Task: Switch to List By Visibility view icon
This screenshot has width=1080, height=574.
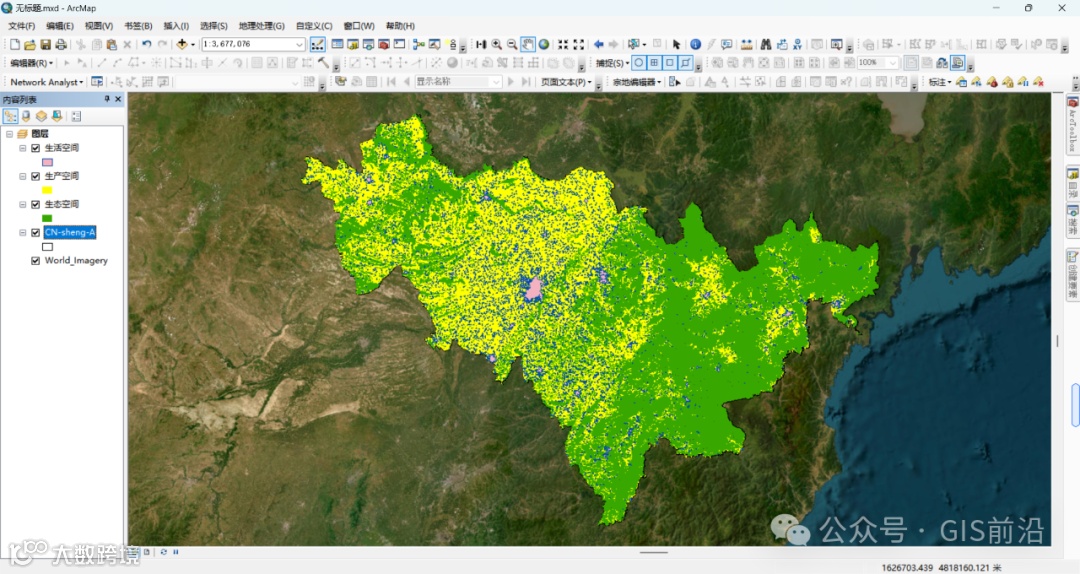Action: (41, 116)
